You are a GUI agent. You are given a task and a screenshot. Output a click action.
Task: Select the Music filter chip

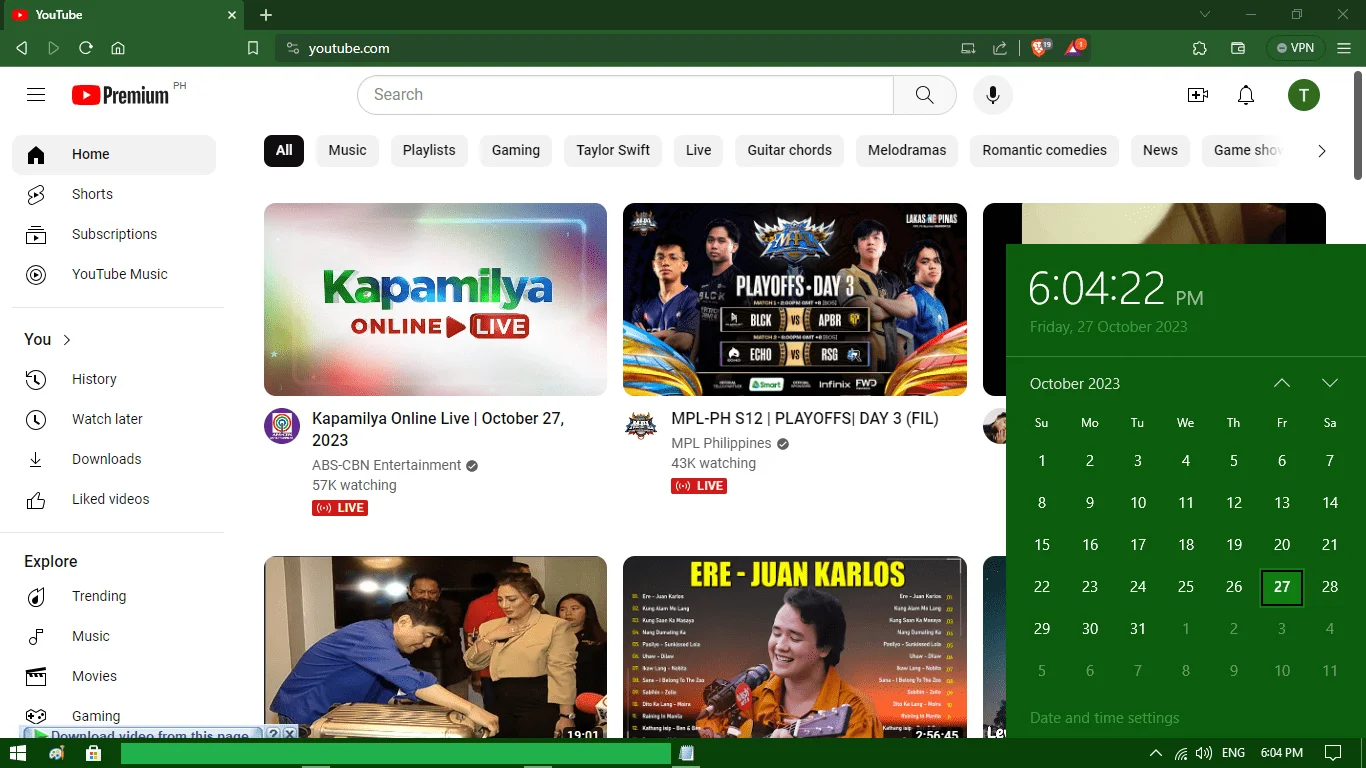point(347,151)
